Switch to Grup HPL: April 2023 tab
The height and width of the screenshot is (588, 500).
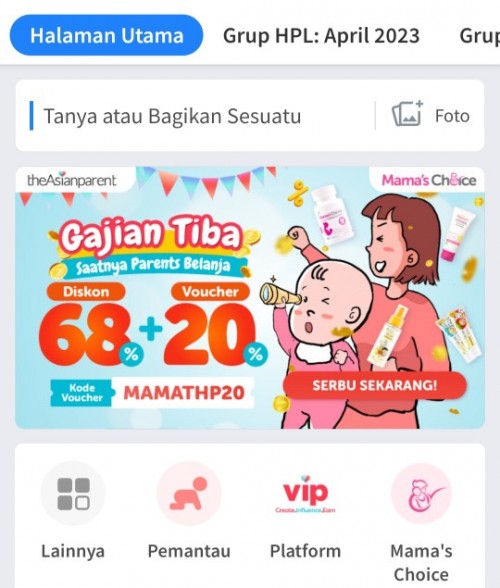[x=321, y=36]
